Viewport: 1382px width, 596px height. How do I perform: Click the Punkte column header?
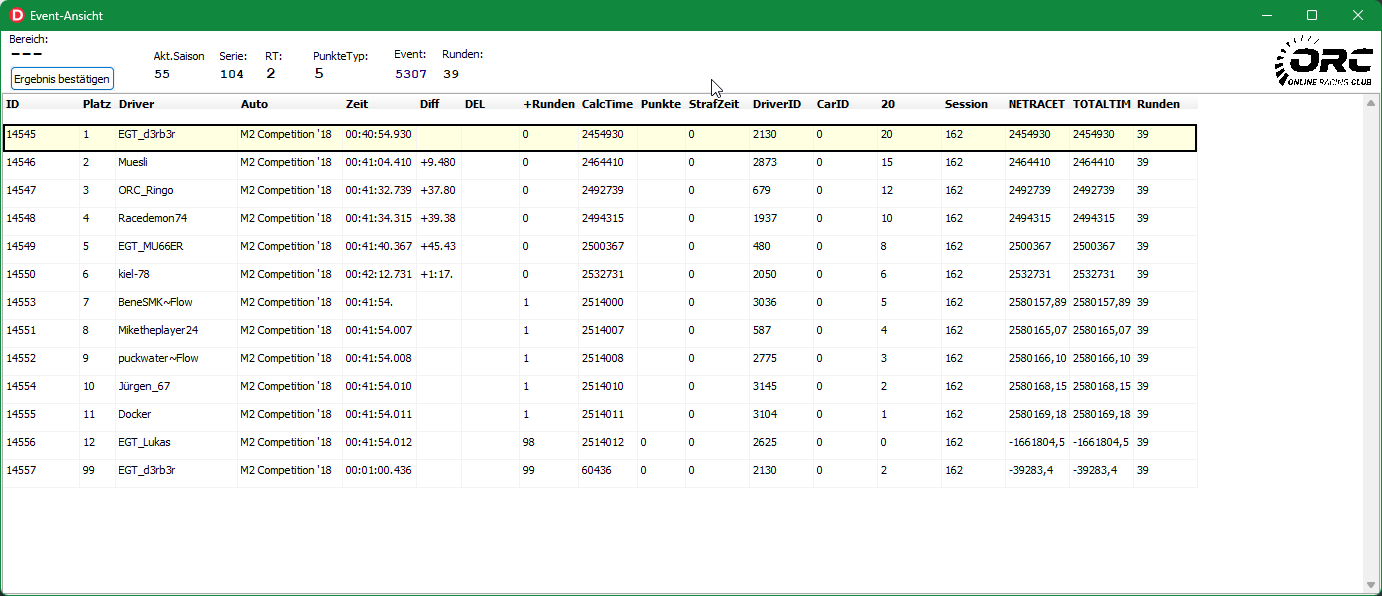coord(660,104)
